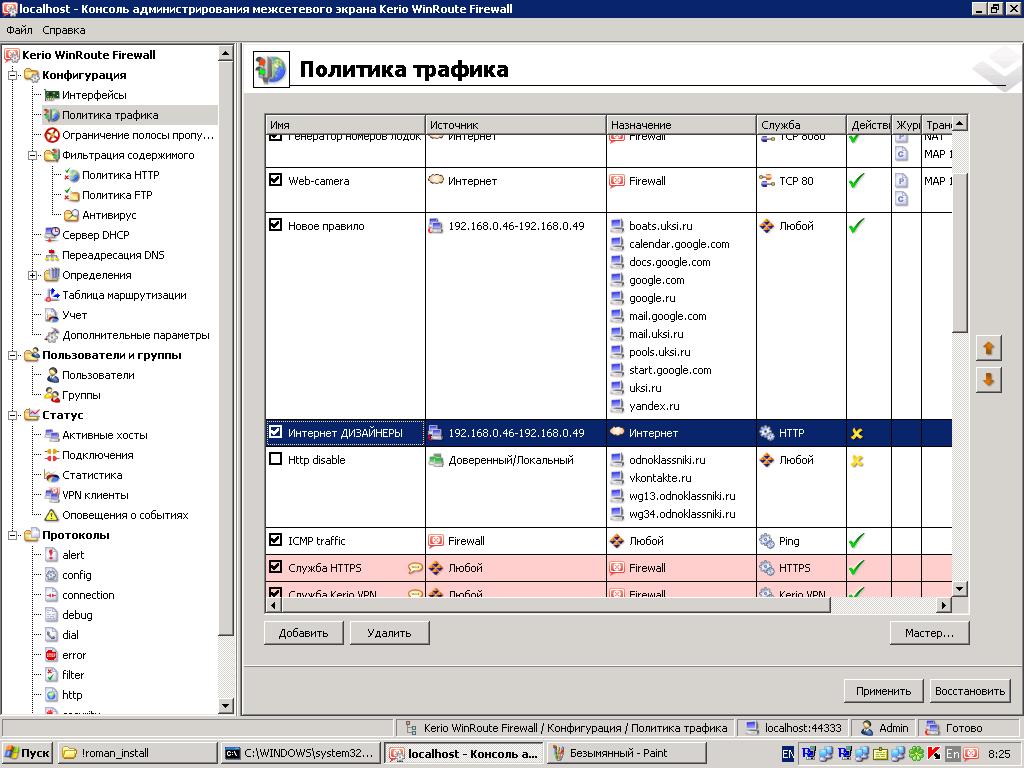Open the config log icon
This screenshot has height=768, width=1024.
[52, 575]
